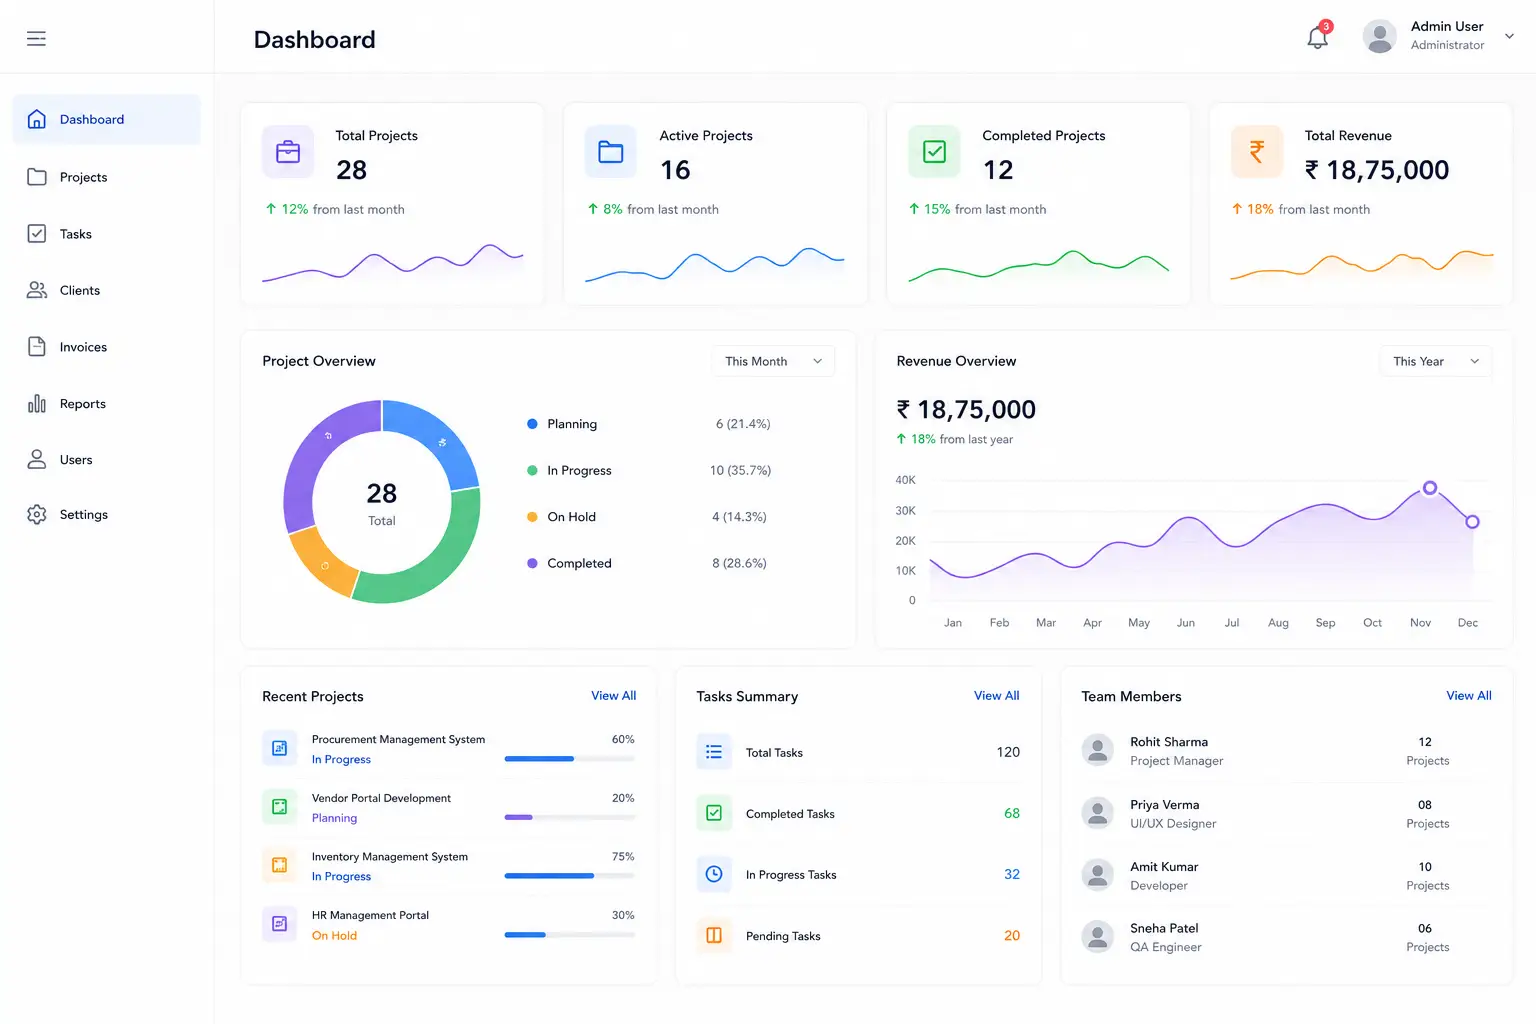Open Reports in the sidebar
Viewport: 1536px width, 1024px height.
click(106, 404)
